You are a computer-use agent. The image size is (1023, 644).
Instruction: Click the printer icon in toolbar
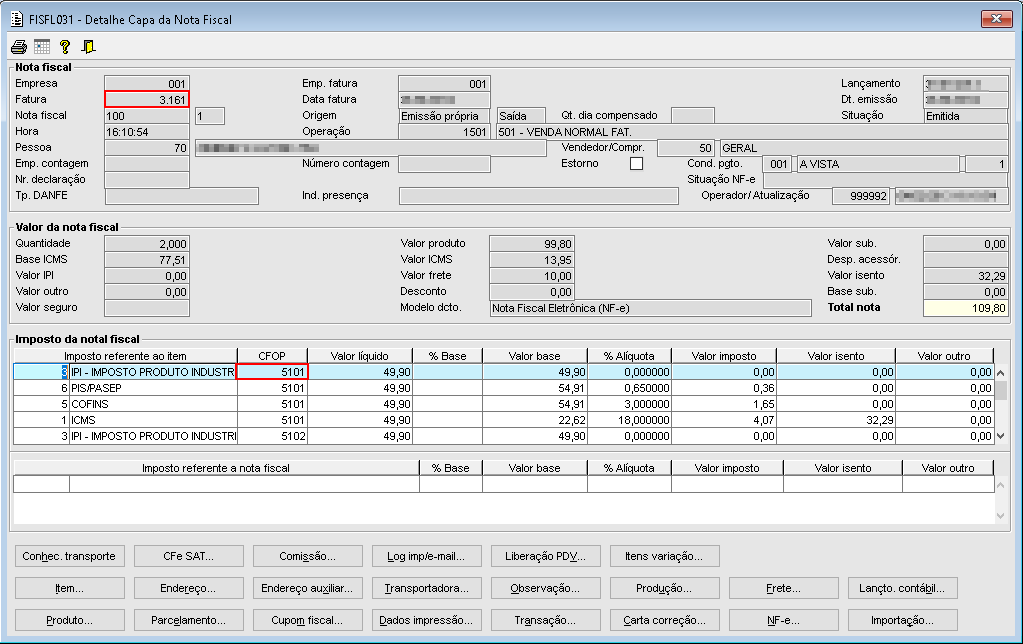pos(19,47)
